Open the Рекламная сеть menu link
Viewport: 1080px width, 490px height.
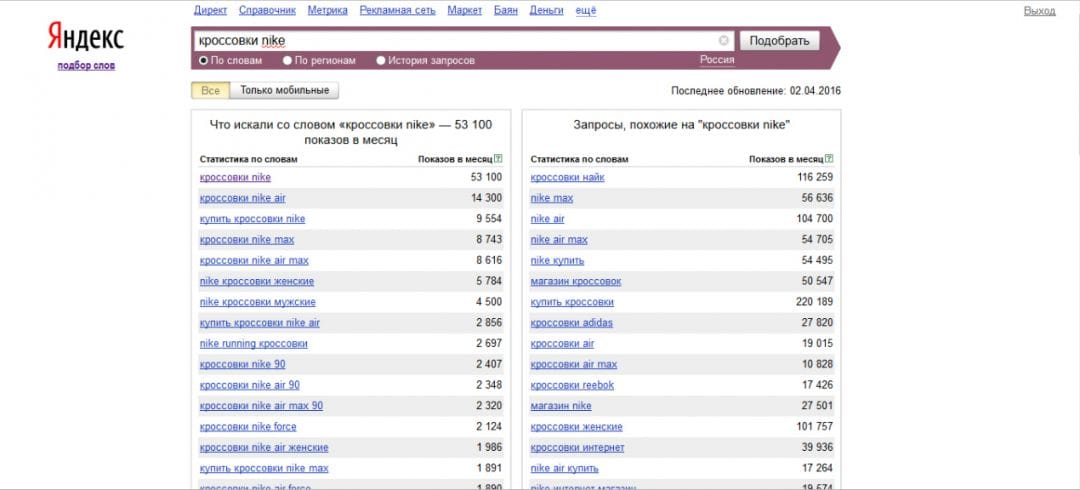[x=397, y=10]
